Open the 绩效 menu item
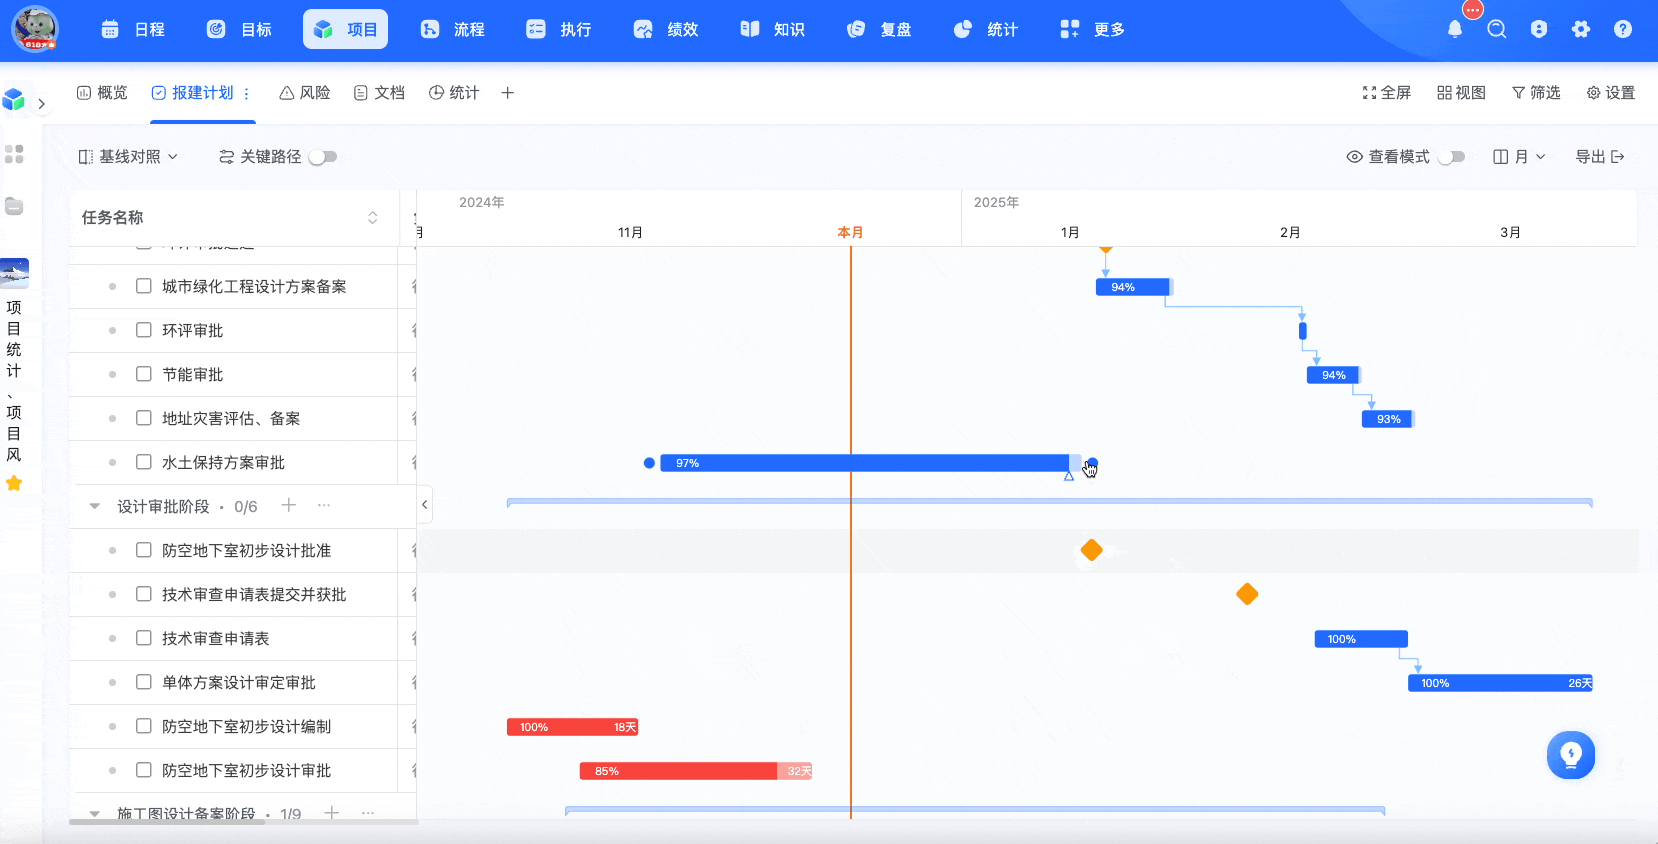1658x844 pixels. click(x=666, y=30)
